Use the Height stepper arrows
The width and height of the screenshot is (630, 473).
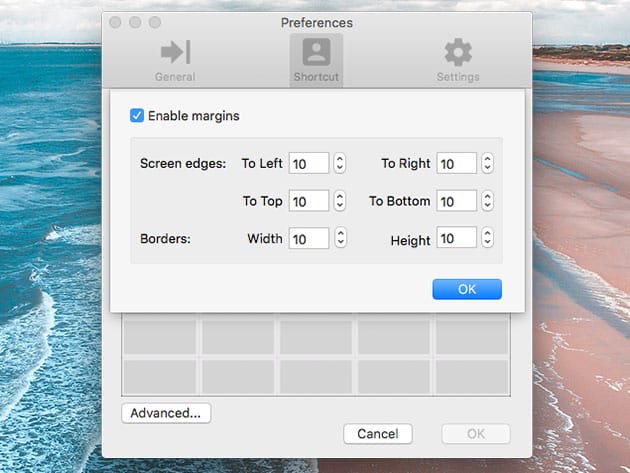[487, 238]
